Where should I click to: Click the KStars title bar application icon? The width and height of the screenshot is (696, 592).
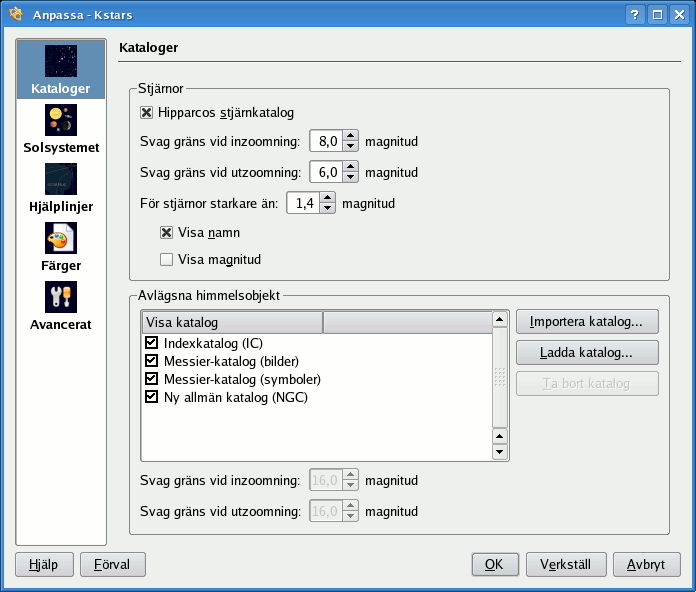click(x=16, y=15)
